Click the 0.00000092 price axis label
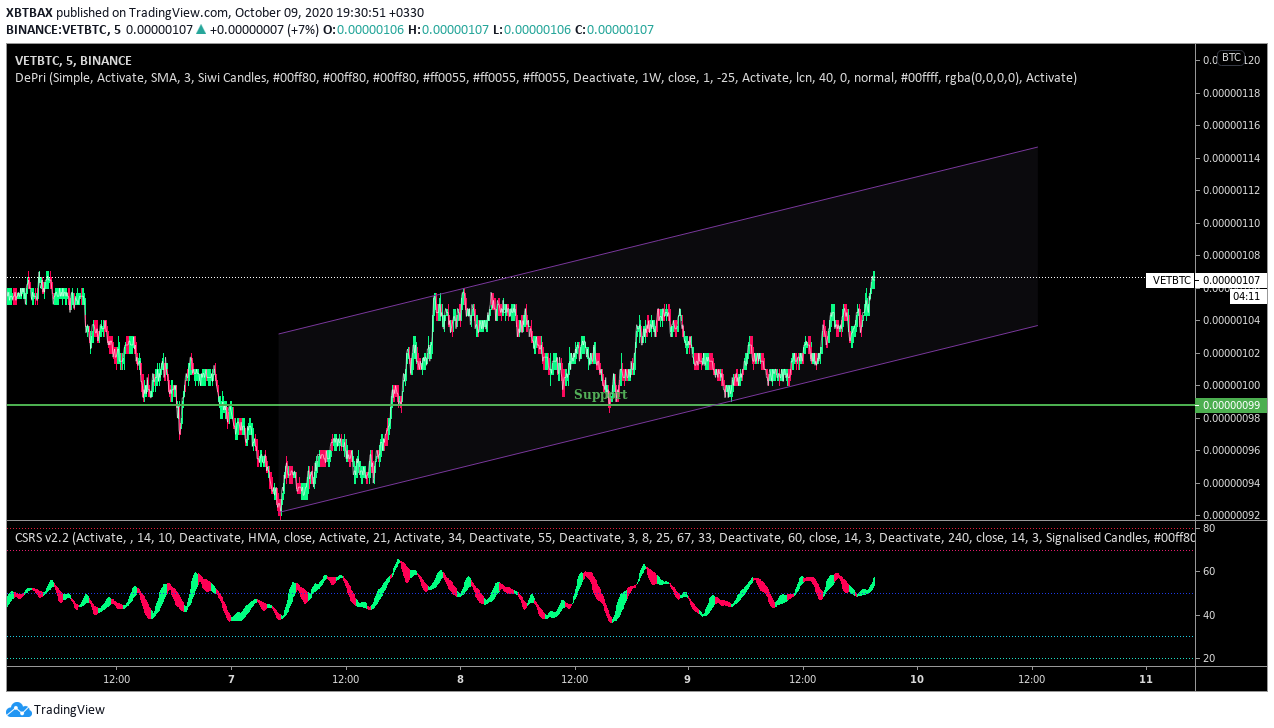Image resolution: width=1274 pixels, height=728 pixels. 1232,516
